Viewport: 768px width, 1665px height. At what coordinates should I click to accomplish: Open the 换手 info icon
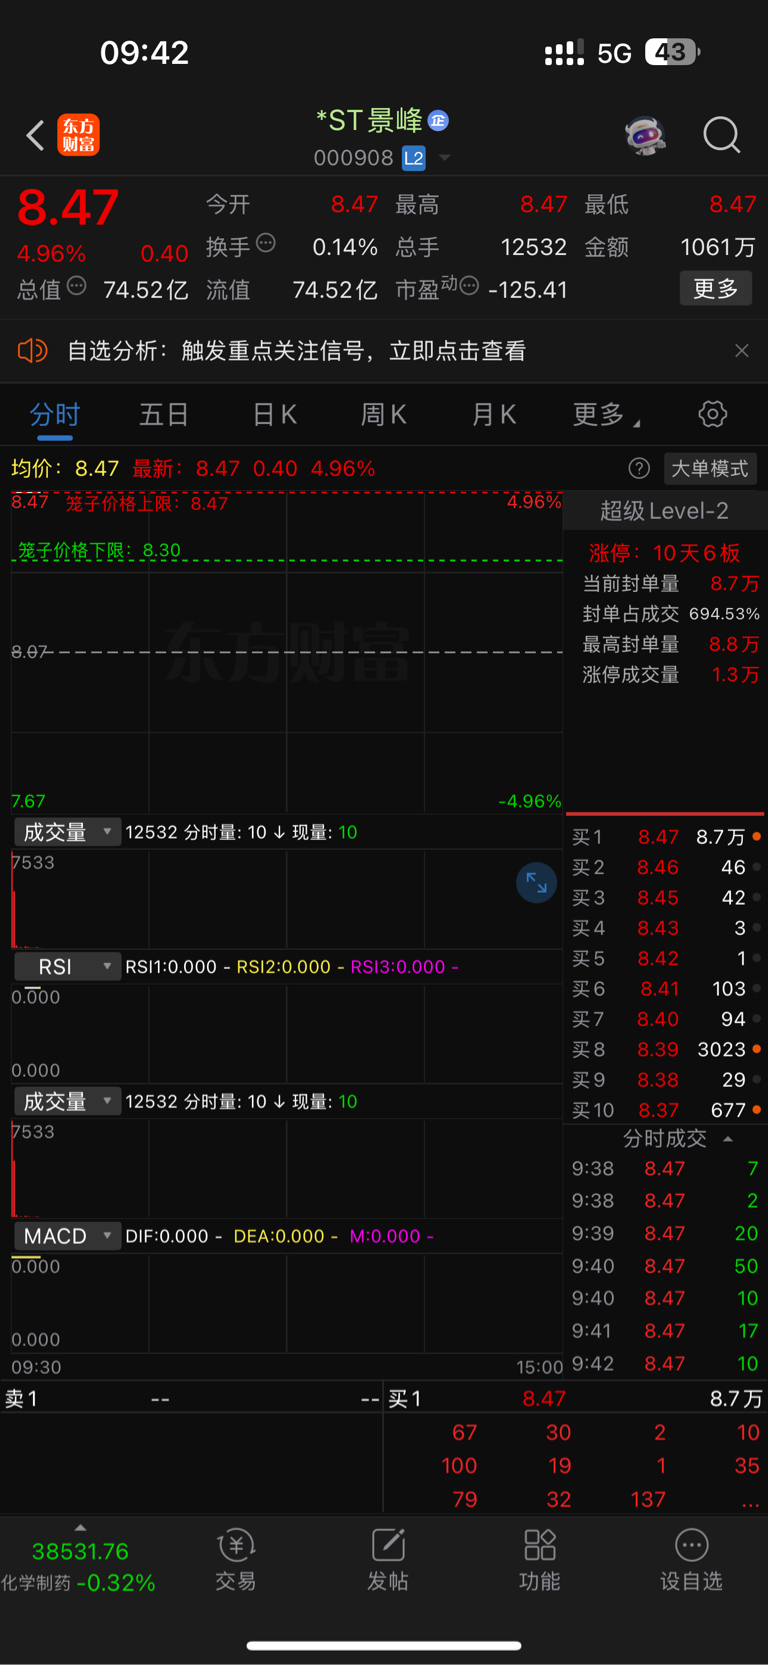tap(266, 242)
